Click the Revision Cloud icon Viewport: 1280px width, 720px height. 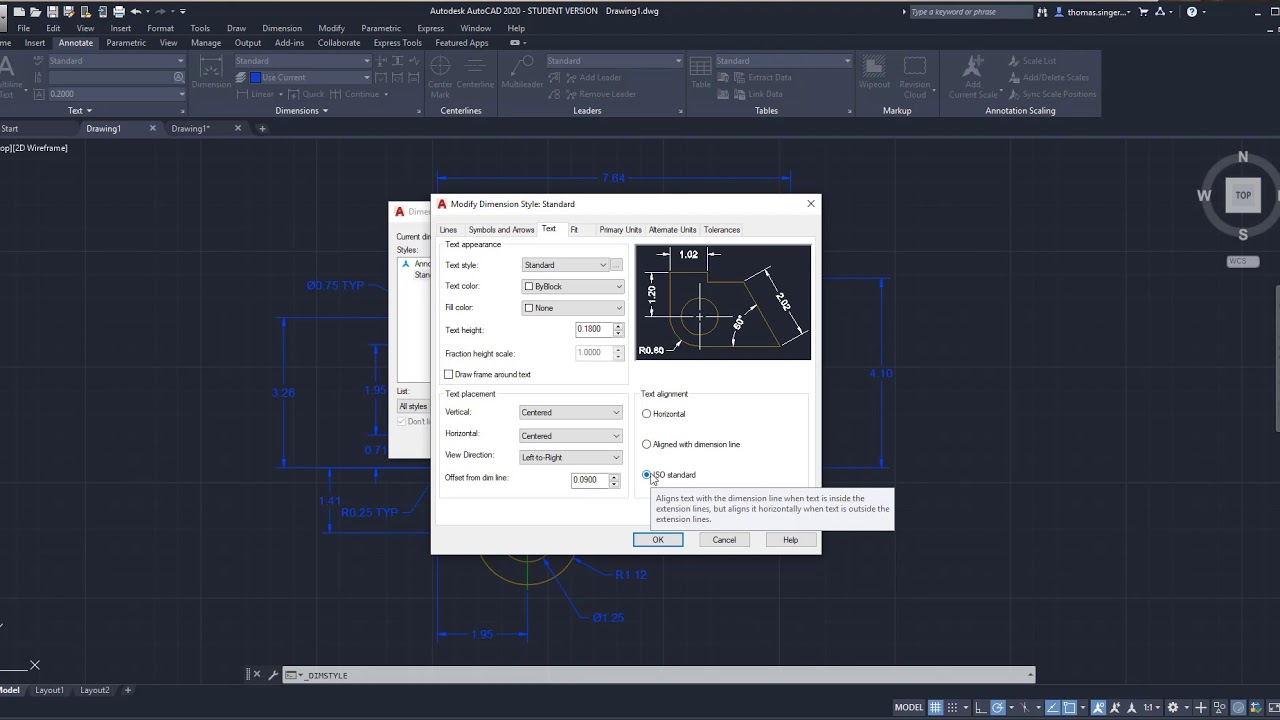click(x=914, y=67)
